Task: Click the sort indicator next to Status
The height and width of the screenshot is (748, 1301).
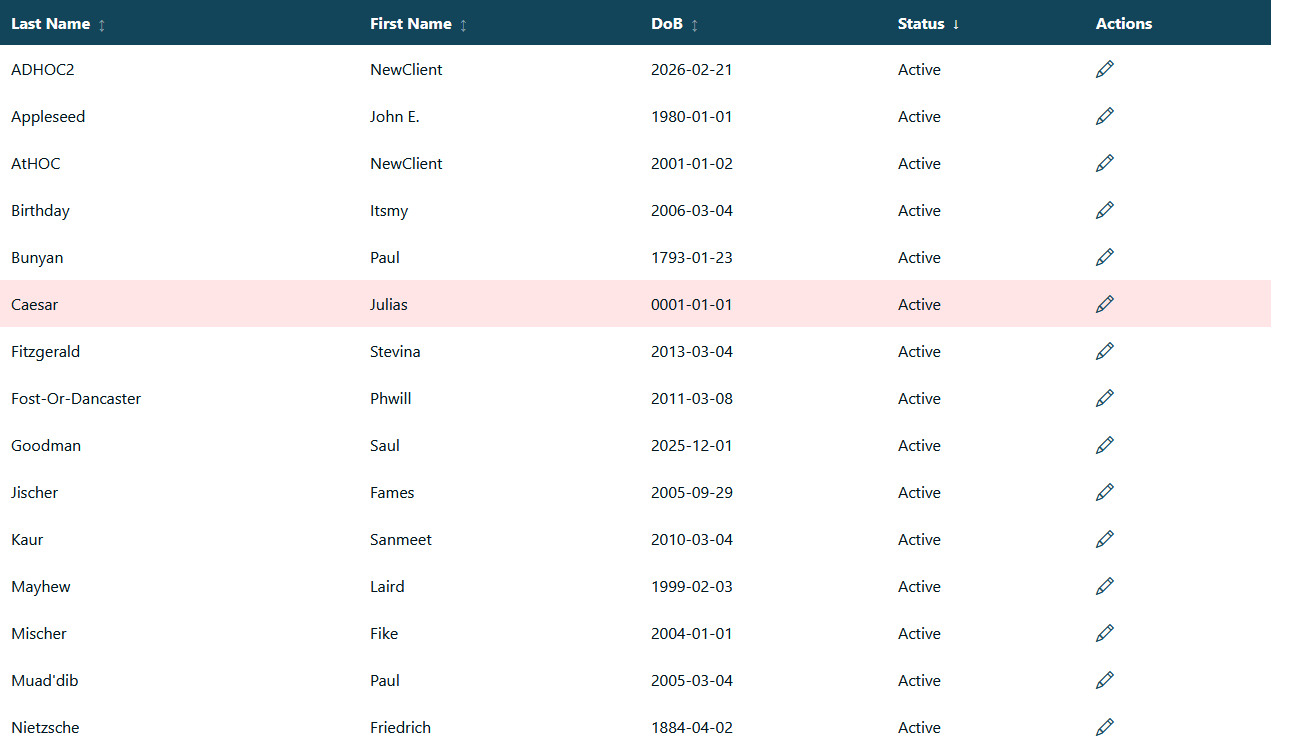Action: (958, 24)
